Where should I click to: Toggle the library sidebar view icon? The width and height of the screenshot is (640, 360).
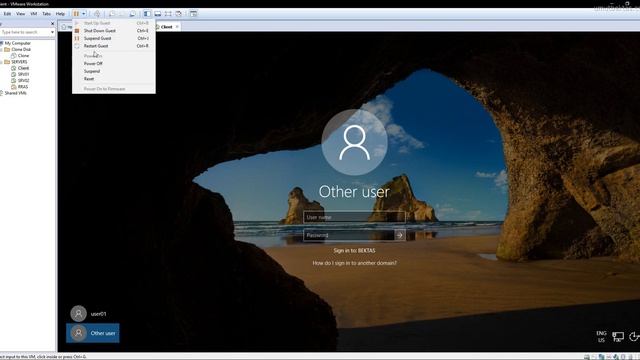click(x=147, y=13)
